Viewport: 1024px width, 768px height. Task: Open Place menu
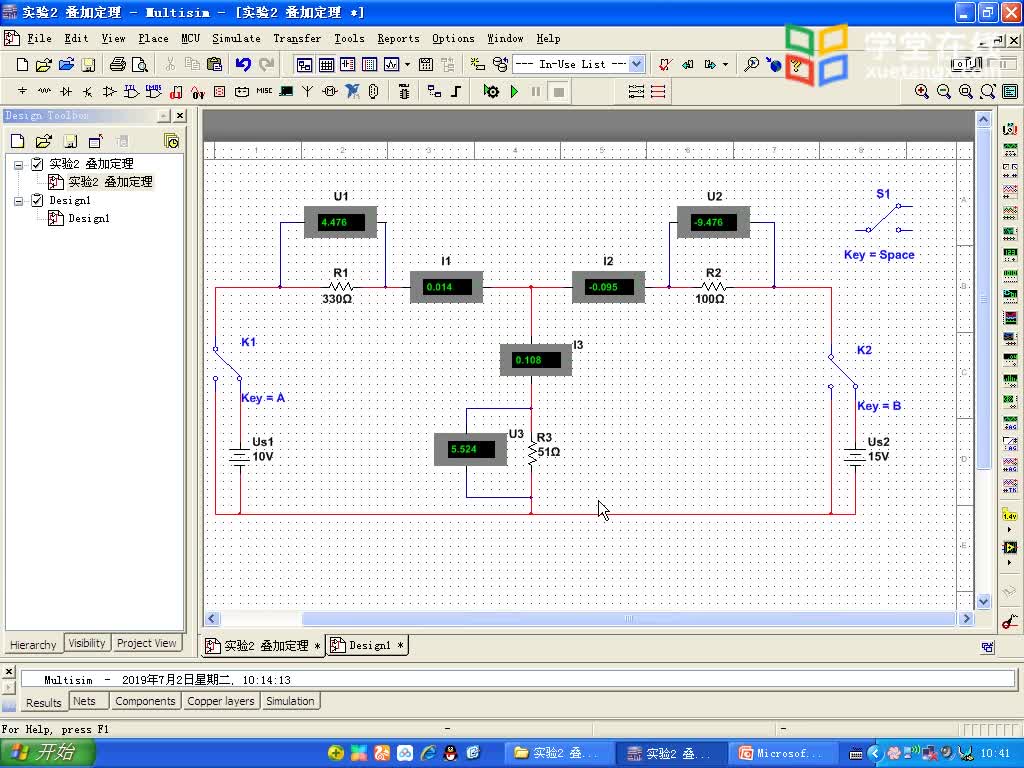(x=153, y=39)
